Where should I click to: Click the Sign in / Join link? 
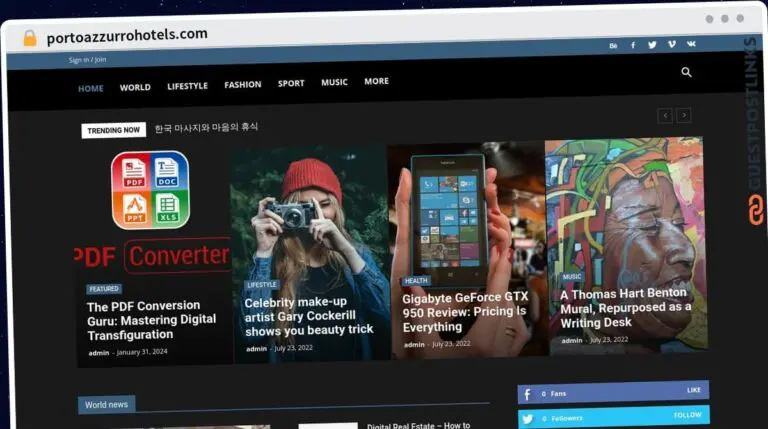point(87,60)
